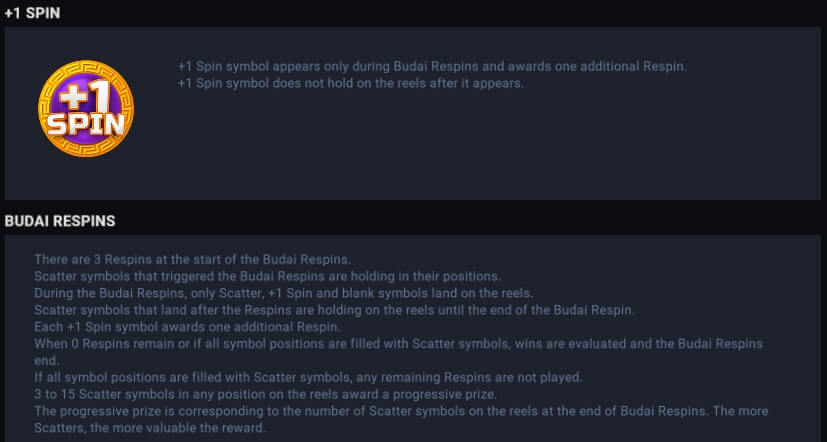827x442 pixels.
Task: Select the "+1 SPIN" section heading
Action: [32, 13]
